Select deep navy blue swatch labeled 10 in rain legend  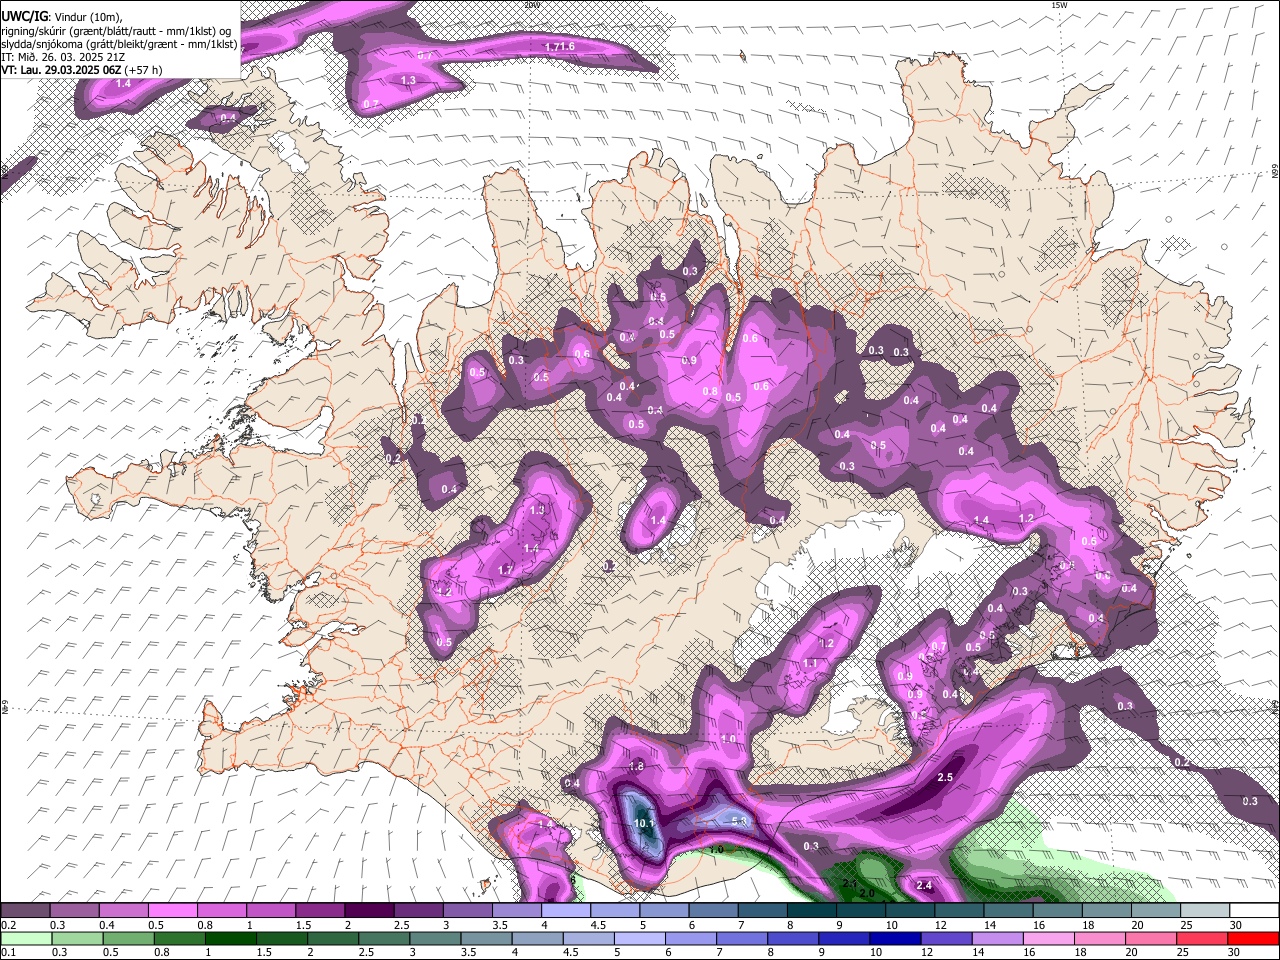click(x=894, y=938)
